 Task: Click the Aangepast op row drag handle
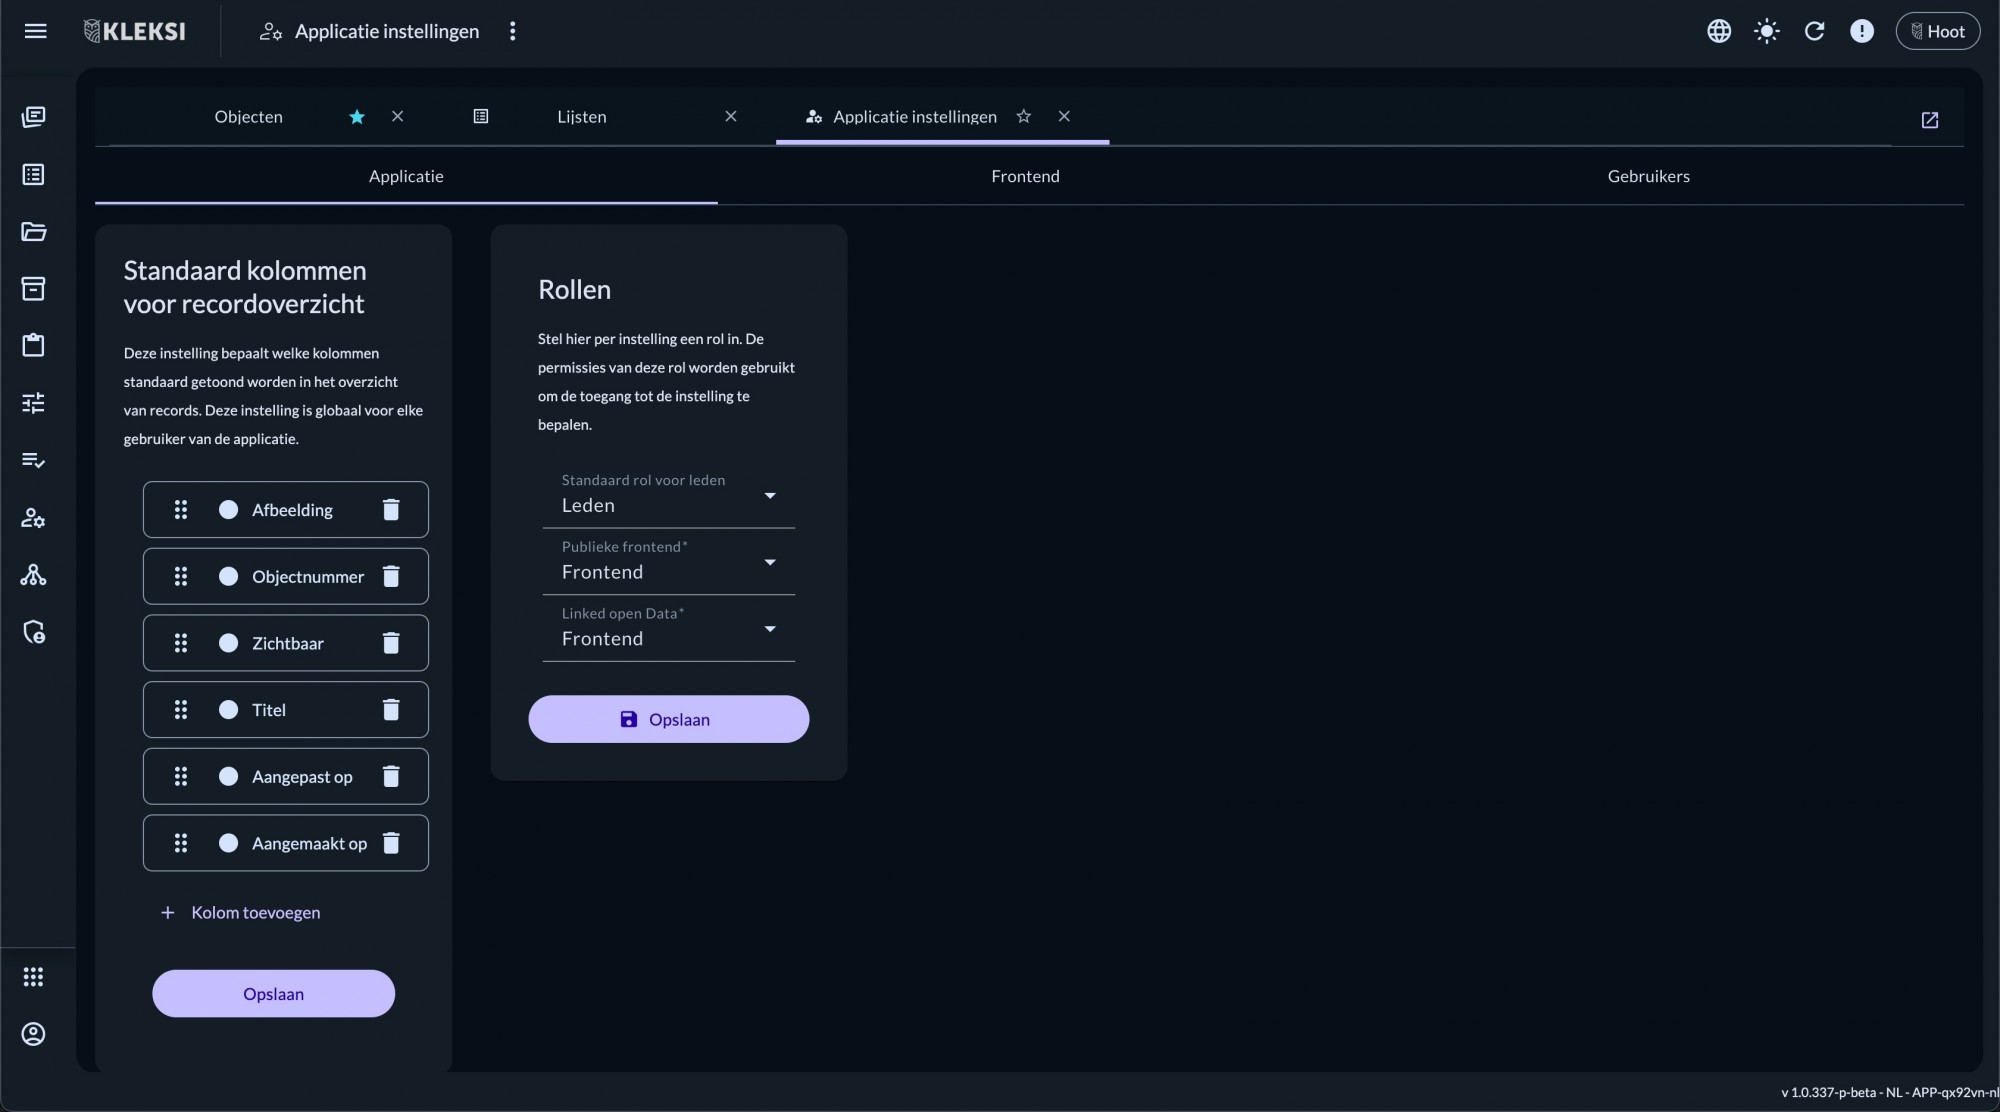click(181, 777)
